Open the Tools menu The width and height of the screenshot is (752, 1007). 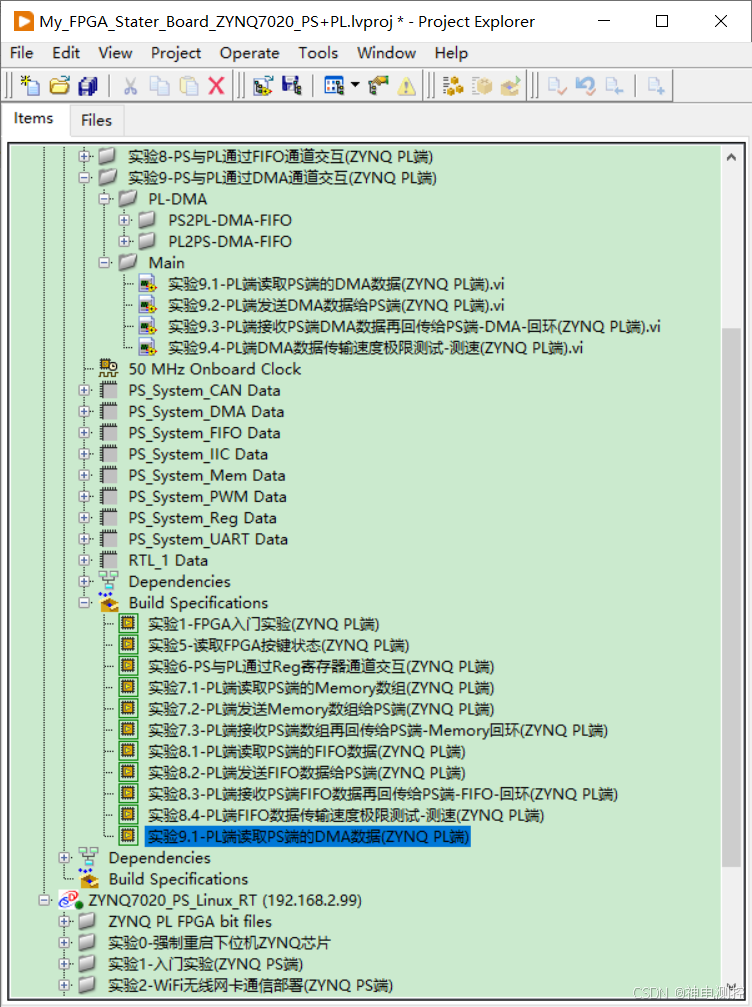click(318, 53)
